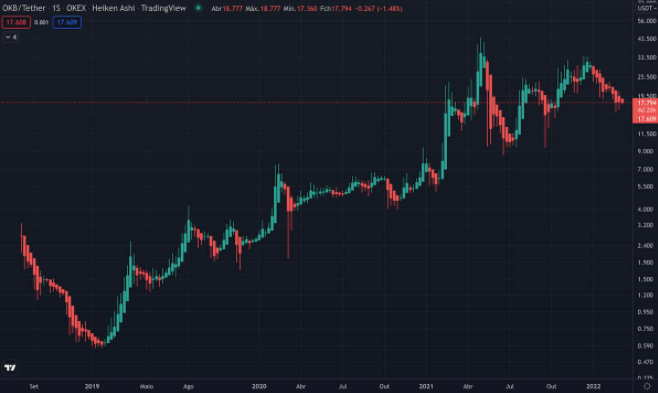Click the 1.900 price axis label
The height and width of the screenshot is (393, 658).
(645, 263)
